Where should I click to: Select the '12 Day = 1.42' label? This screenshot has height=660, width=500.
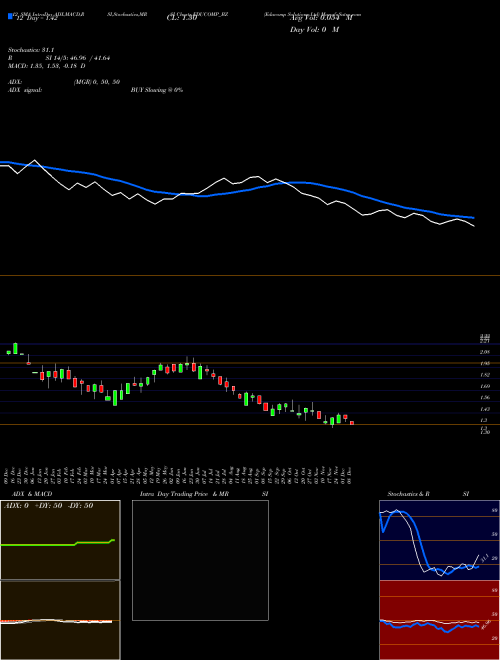click(x=35, y=18)
